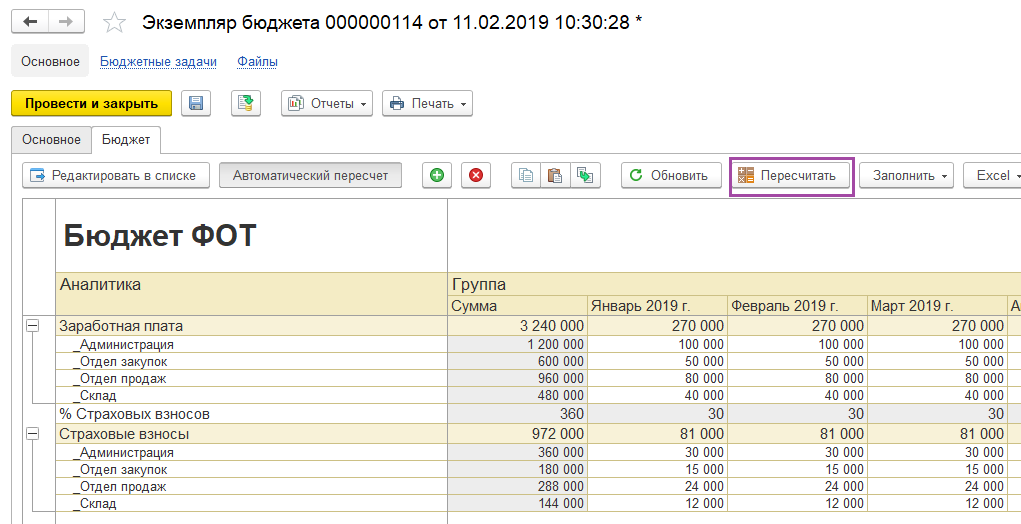Copy cells with the copy icon
The image size is (1021, 524).
(526, 175)
